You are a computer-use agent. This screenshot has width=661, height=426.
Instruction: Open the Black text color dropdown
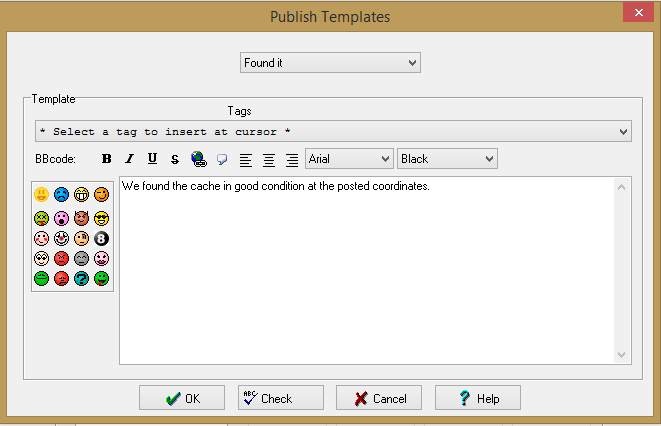[x=447, y=159]
